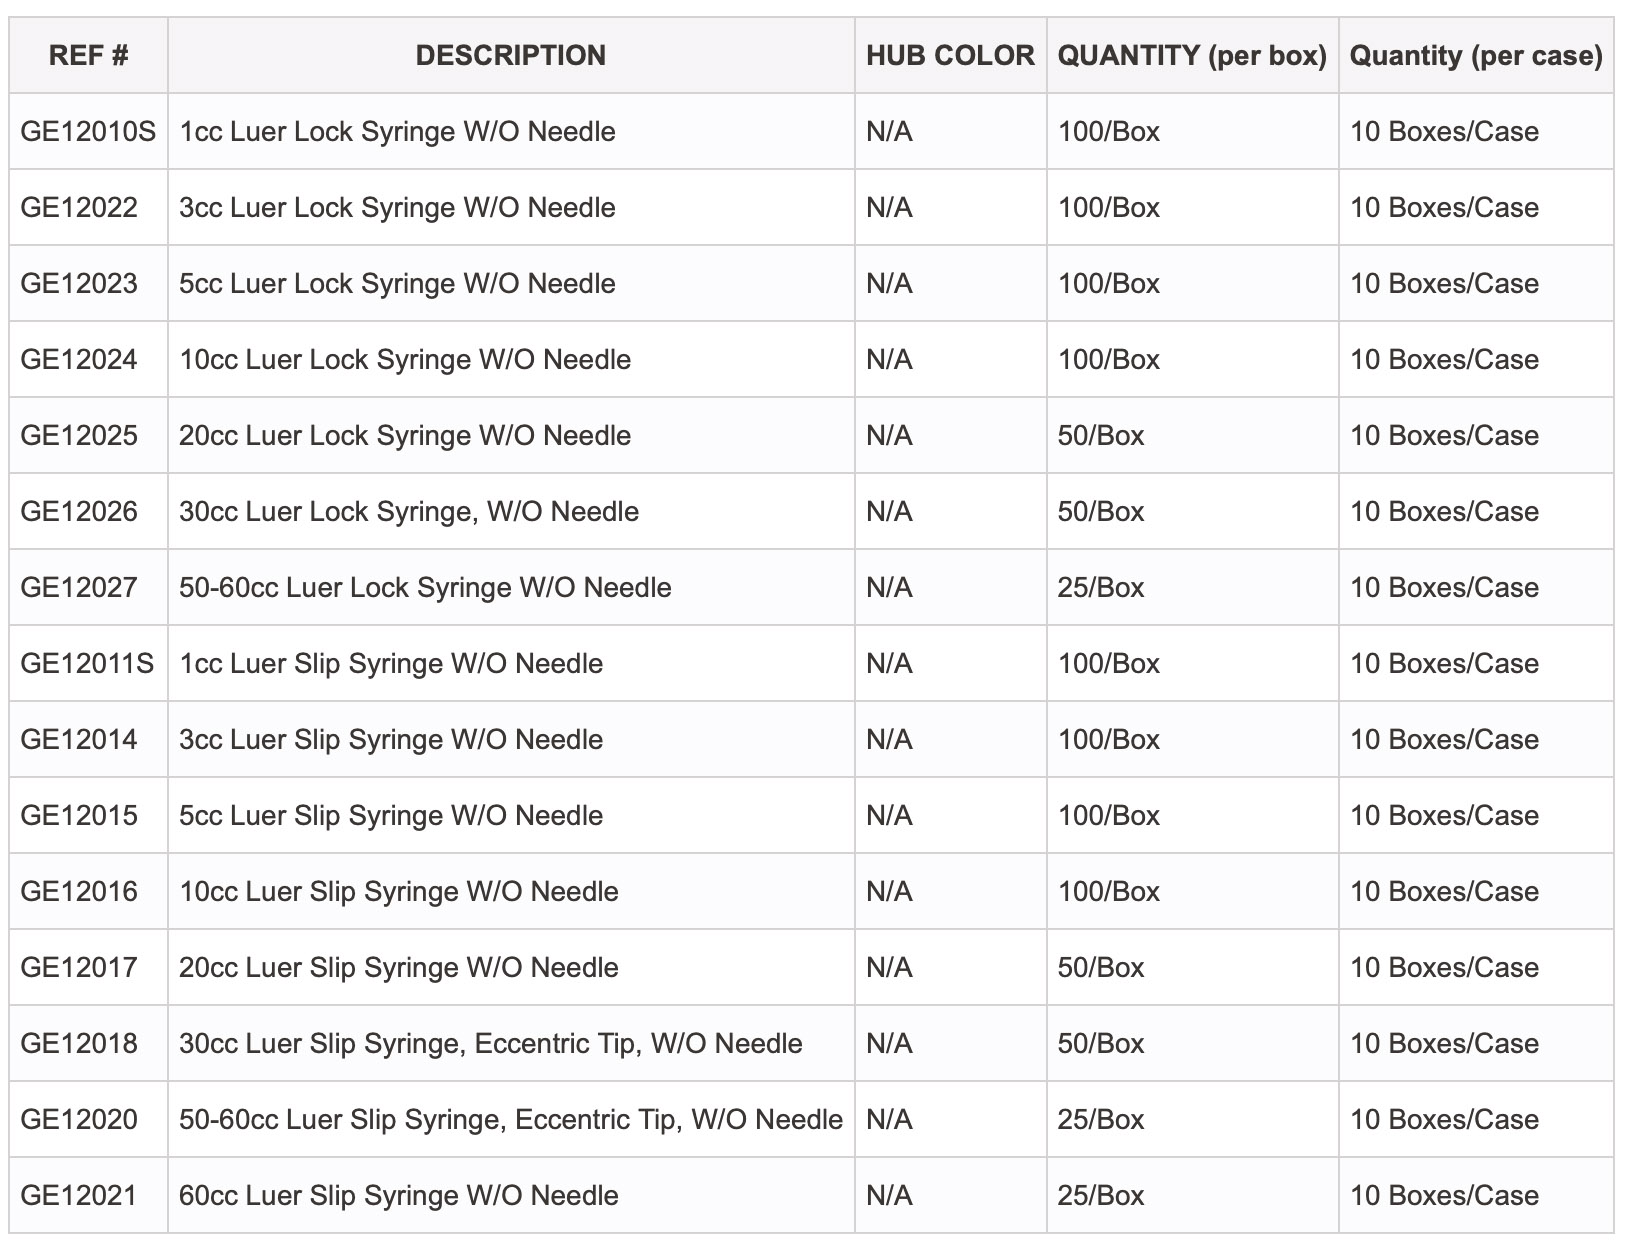Click 10 Boxes/Case in the GE12021 row
Viewport: 1634px width, 1240px height.
click(1444, 1196)
